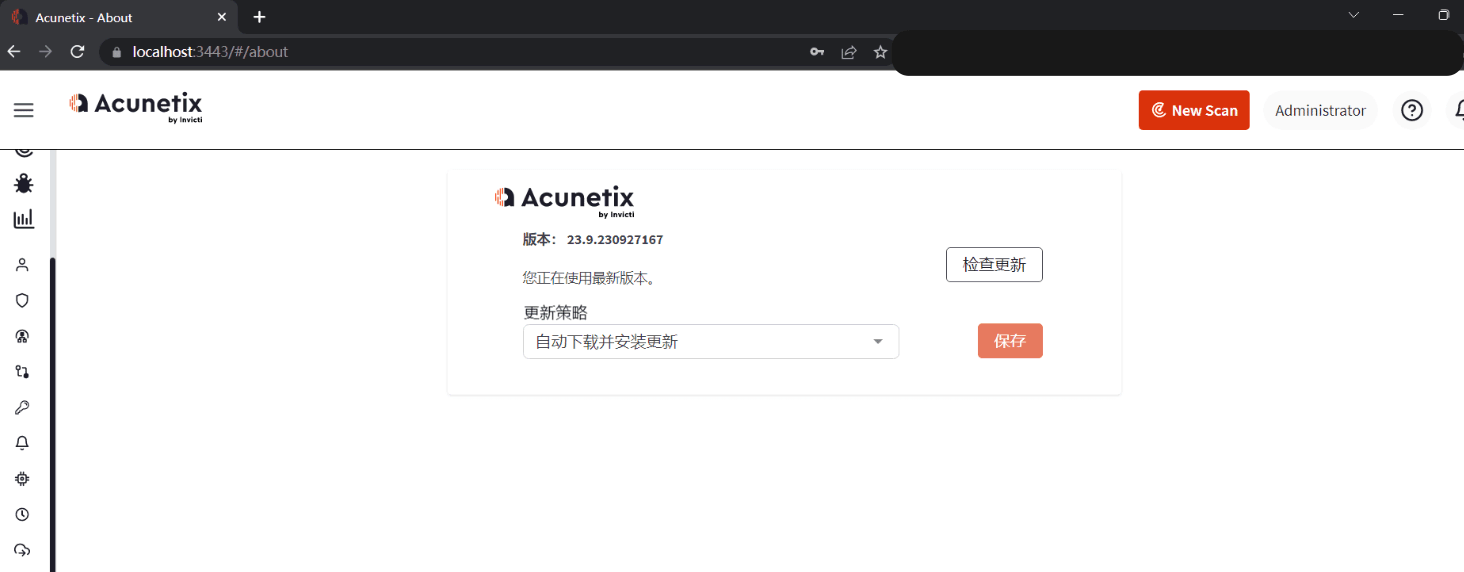Click the 检查更新 button
This screenshot has width=1464, height=572.
point(994,265)
